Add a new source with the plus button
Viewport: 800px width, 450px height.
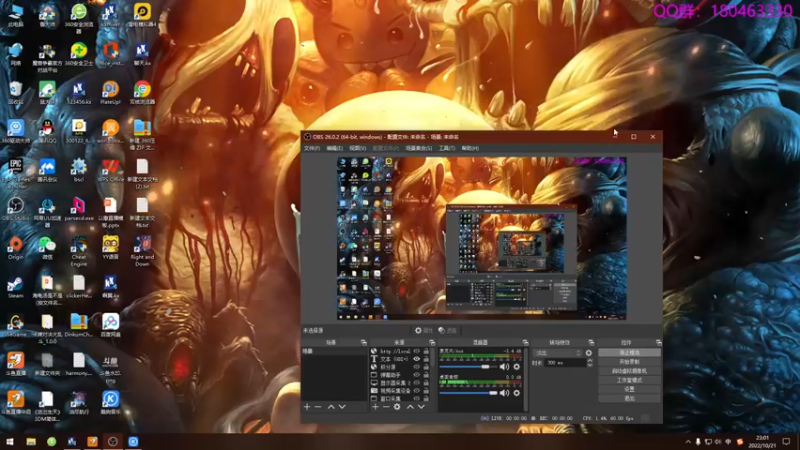point(375,407)
